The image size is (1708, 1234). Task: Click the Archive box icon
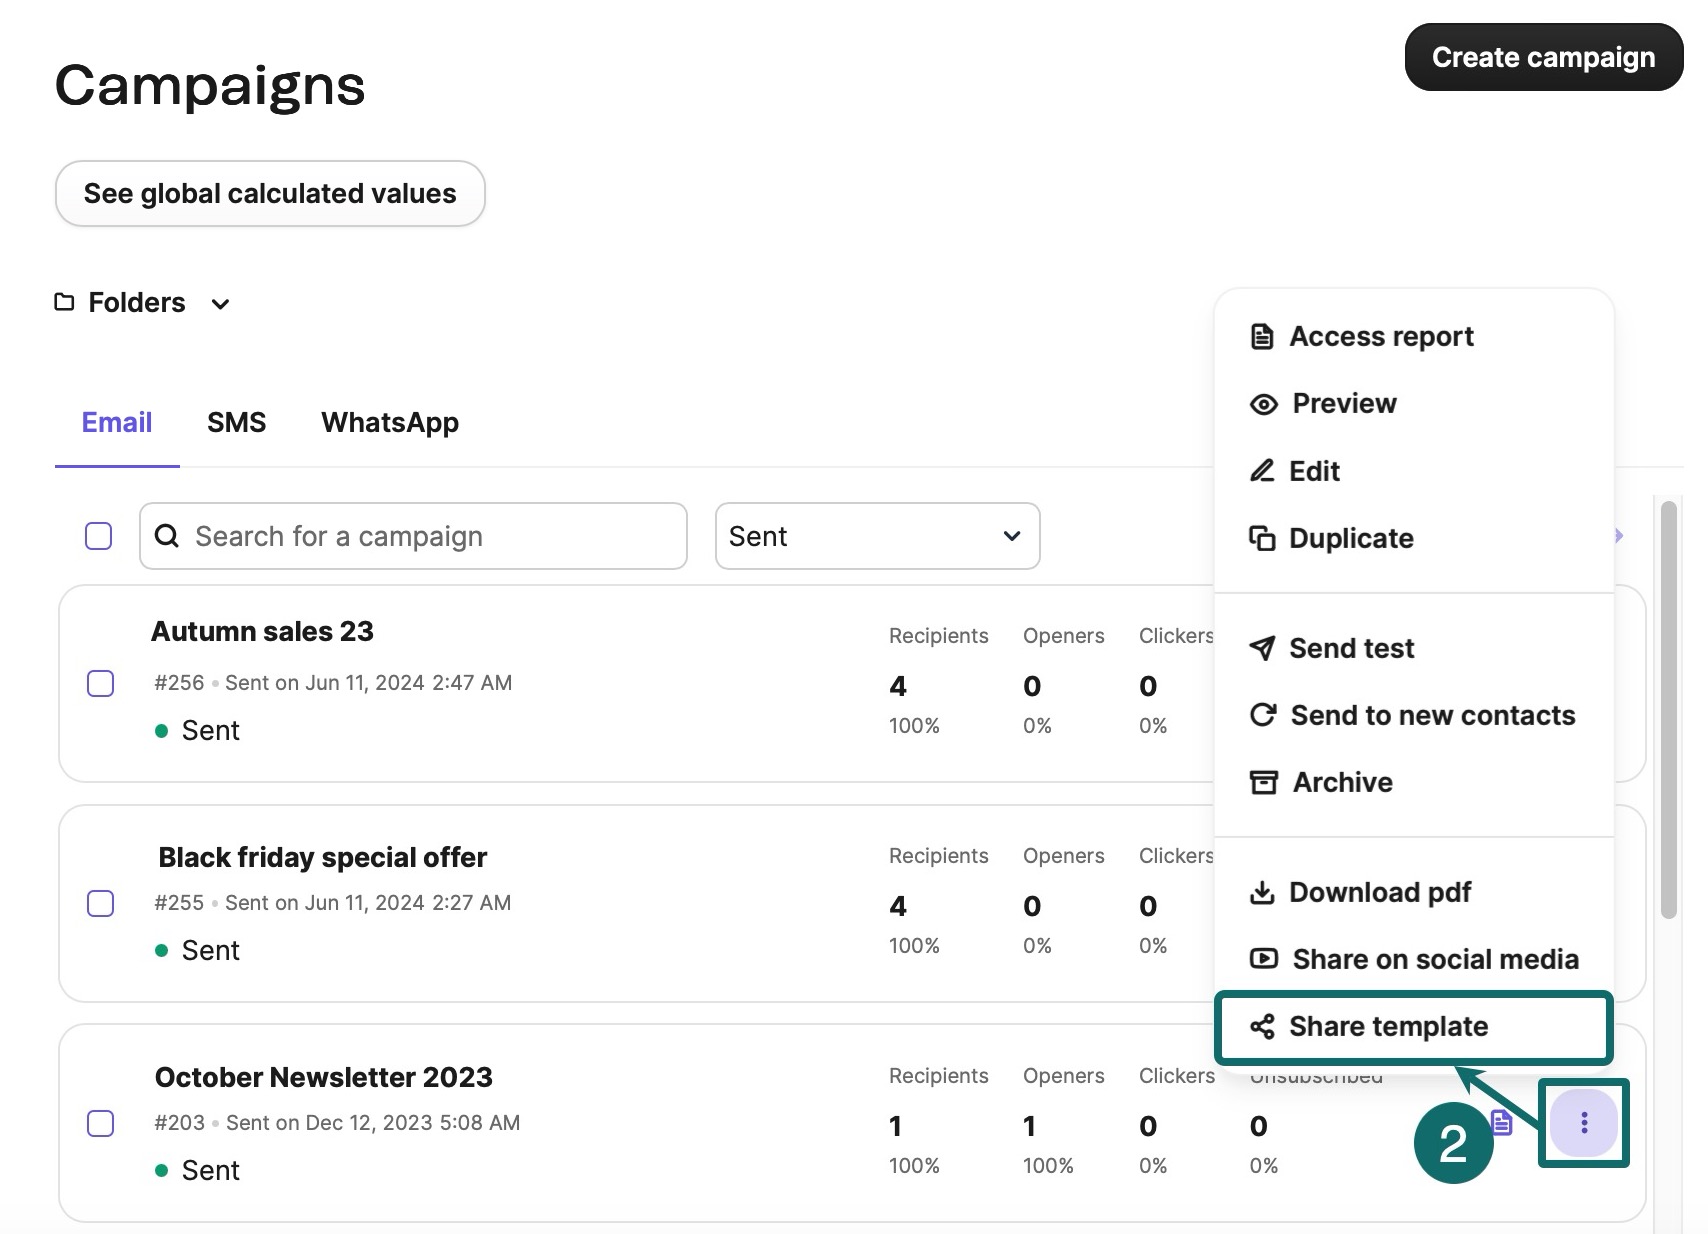1263,782
